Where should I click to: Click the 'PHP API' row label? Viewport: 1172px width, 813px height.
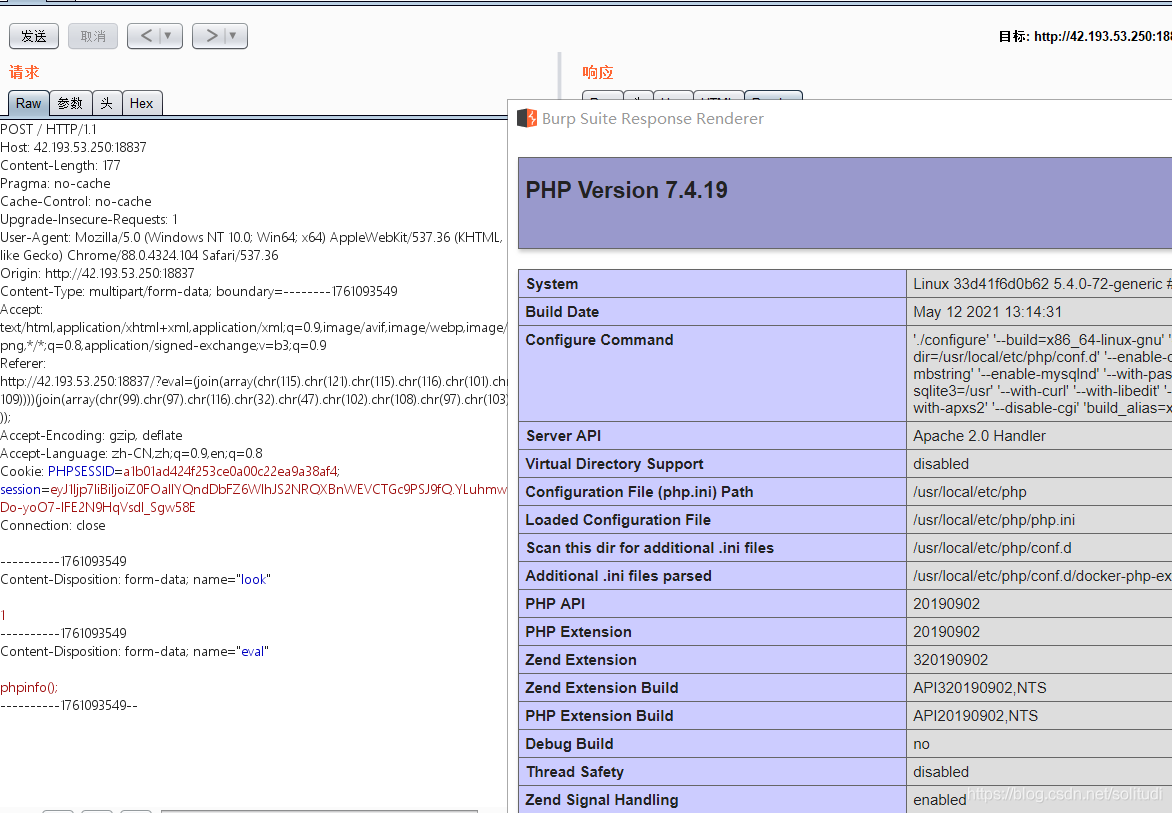pyautogui.click(x=555, y=604)
